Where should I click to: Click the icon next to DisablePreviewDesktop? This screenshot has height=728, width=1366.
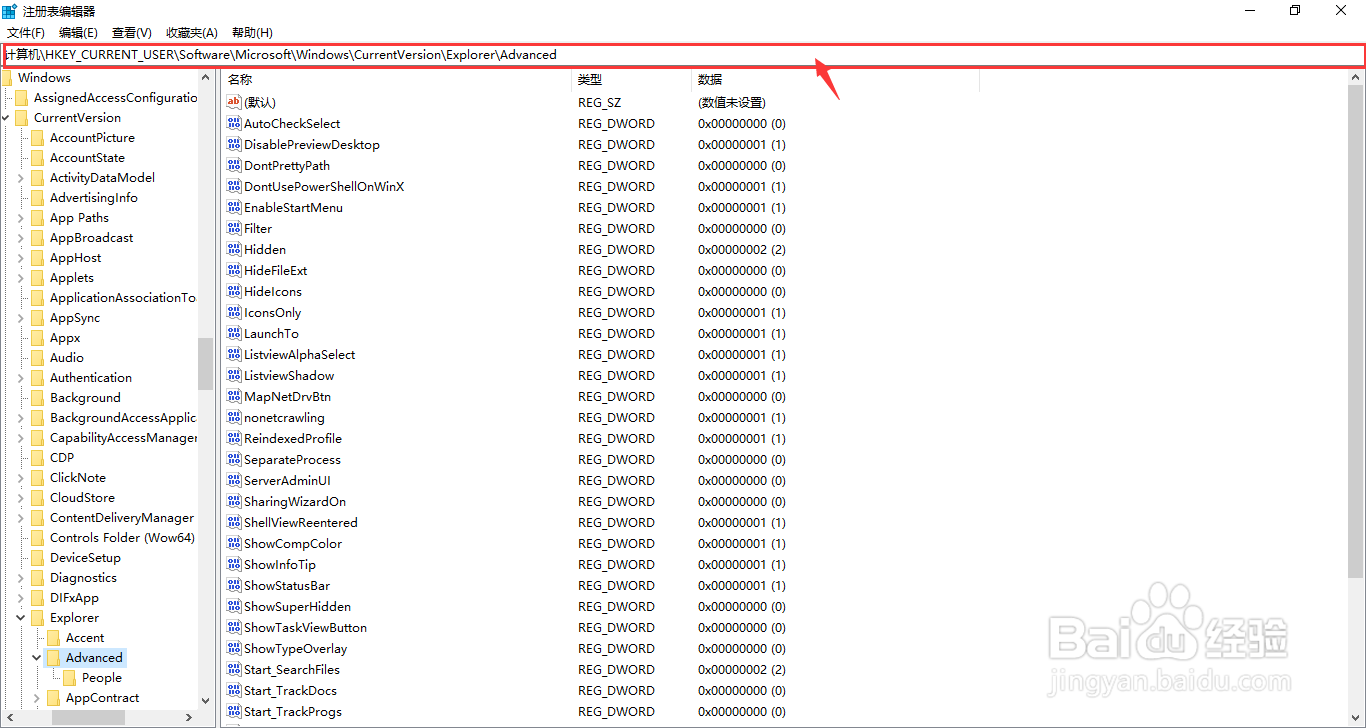[x=234, y=144]
